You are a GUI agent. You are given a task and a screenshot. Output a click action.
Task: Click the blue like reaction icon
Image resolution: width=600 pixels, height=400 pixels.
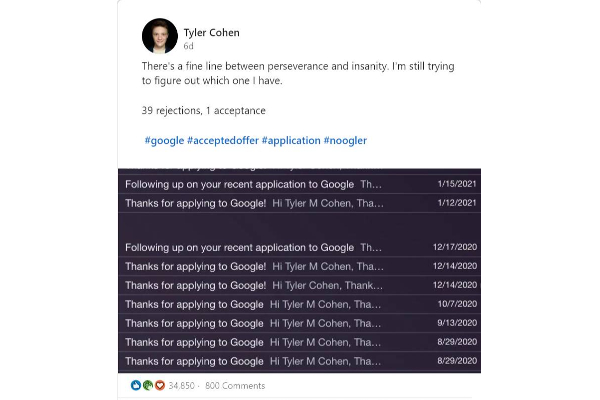[x=136, y=385]
